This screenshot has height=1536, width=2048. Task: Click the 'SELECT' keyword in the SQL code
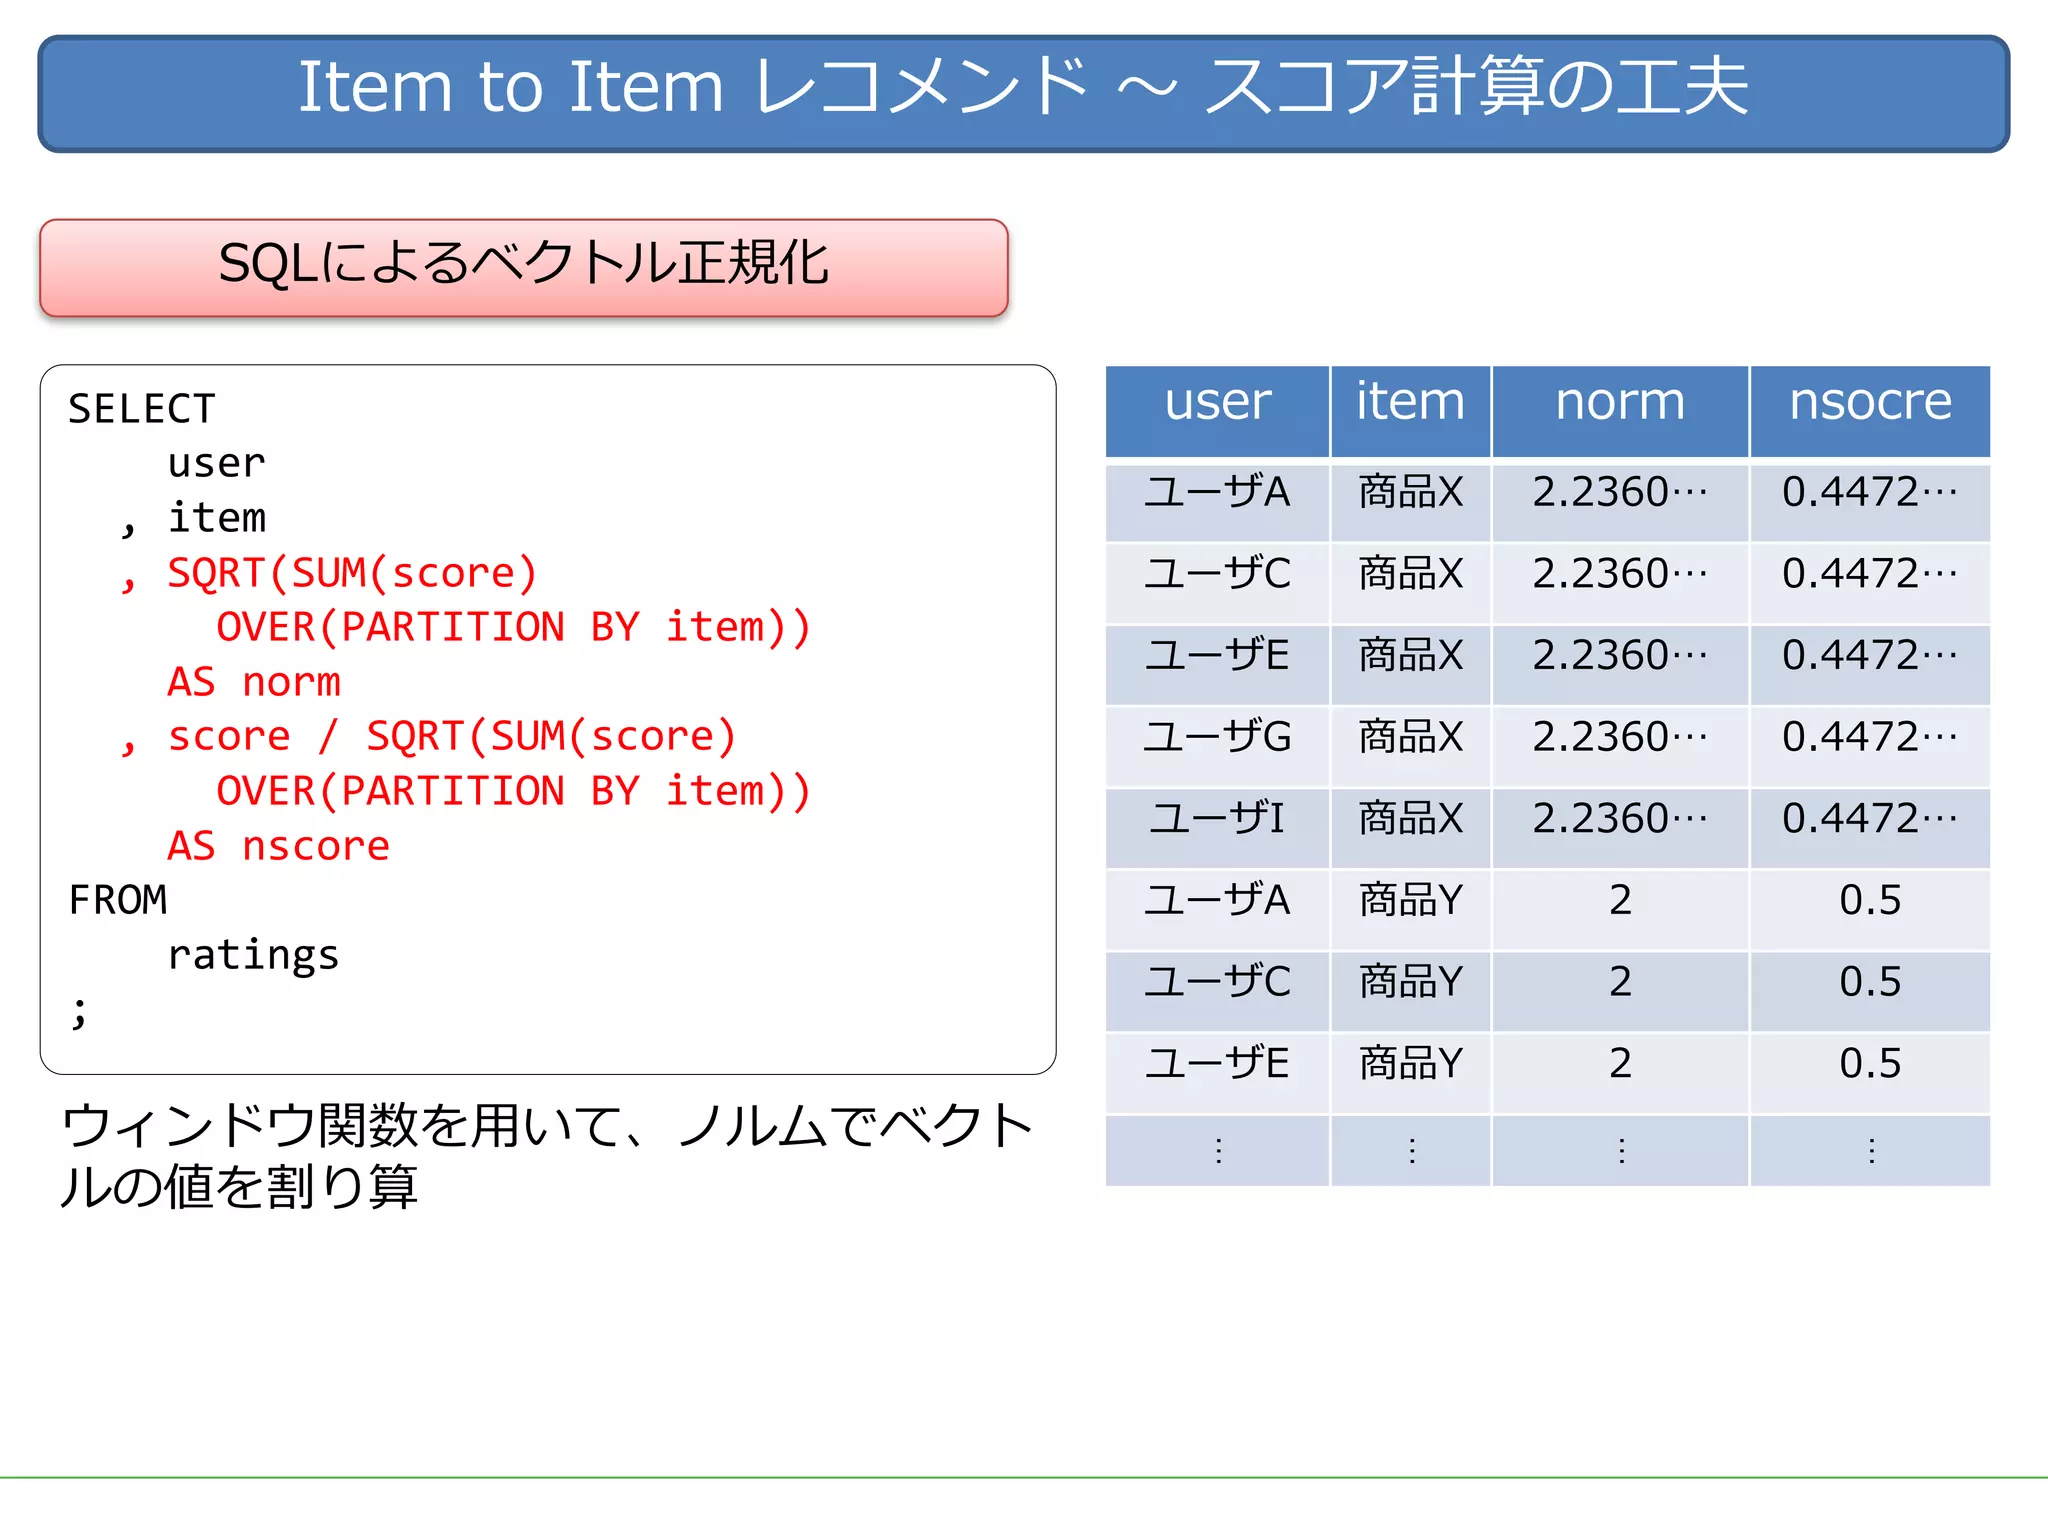point(141,409)
